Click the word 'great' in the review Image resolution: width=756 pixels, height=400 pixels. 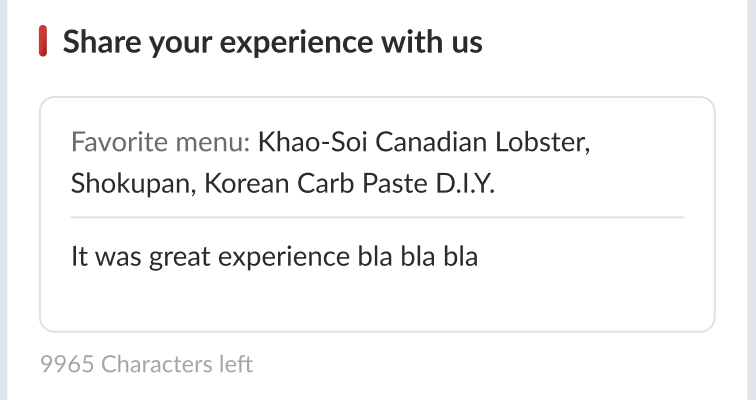coord(175,257)
